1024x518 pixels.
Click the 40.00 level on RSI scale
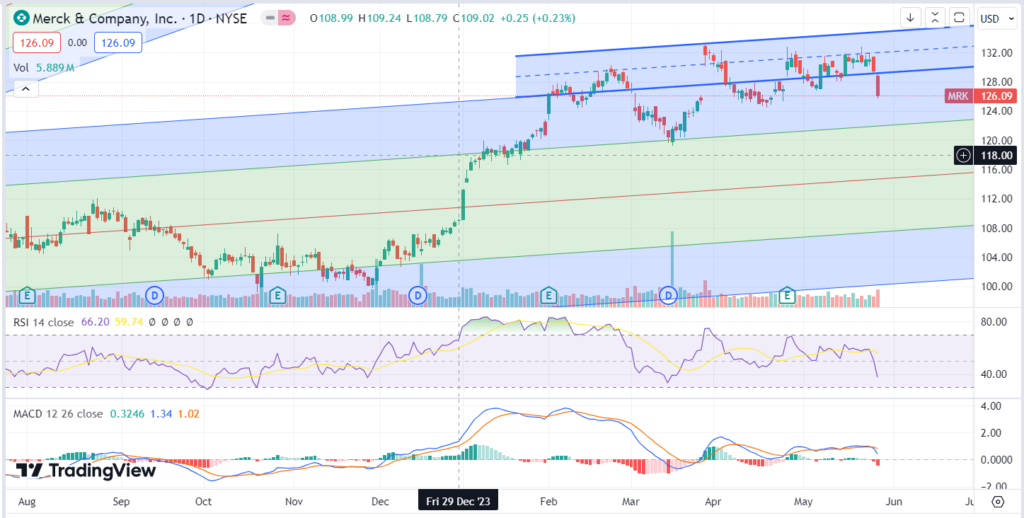click(995, 374)
